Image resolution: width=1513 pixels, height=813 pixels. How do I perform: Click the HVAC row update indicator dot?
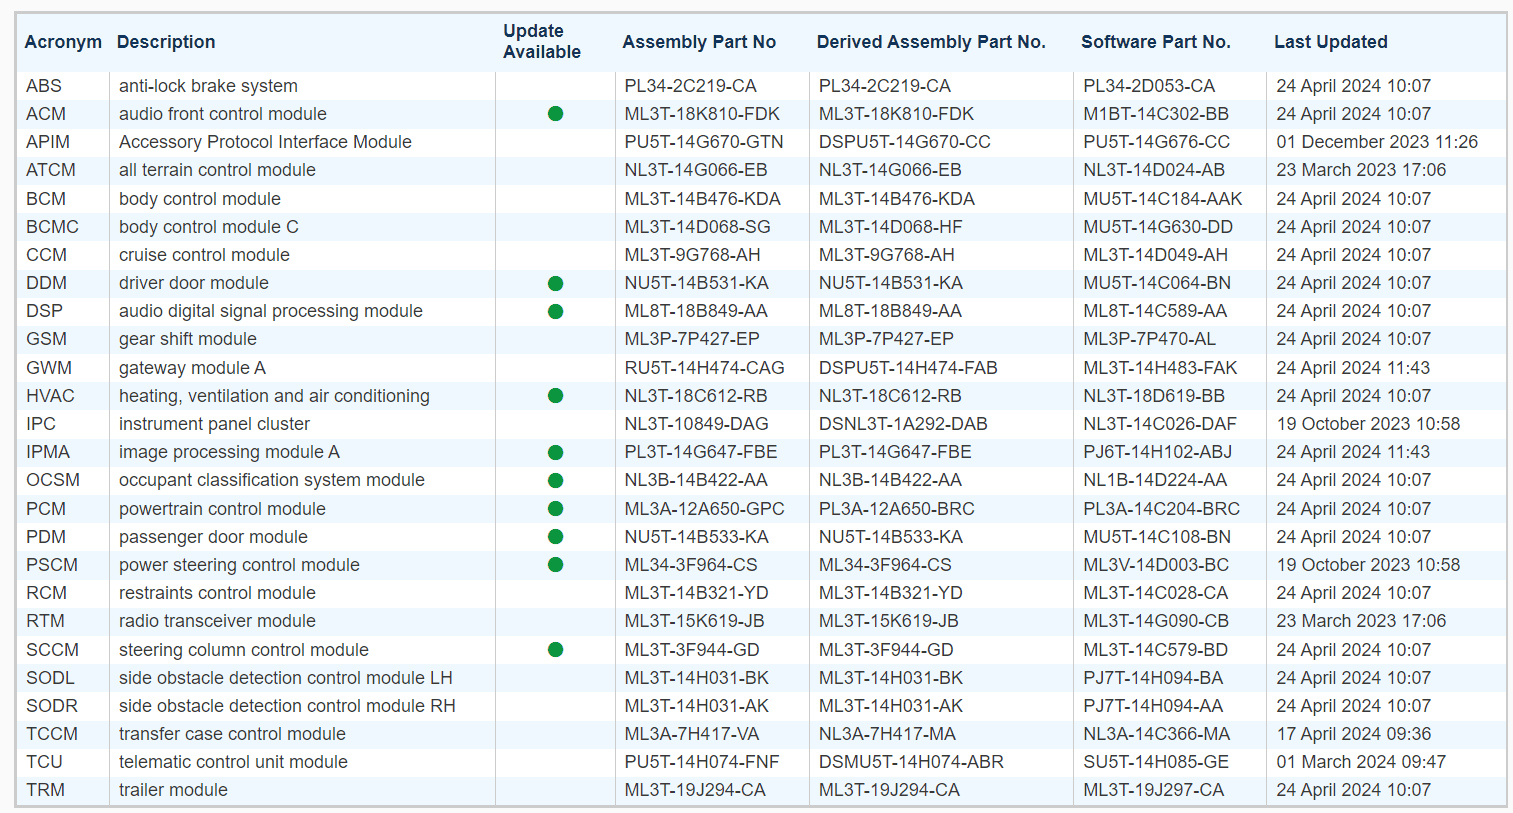coord(555,396)
